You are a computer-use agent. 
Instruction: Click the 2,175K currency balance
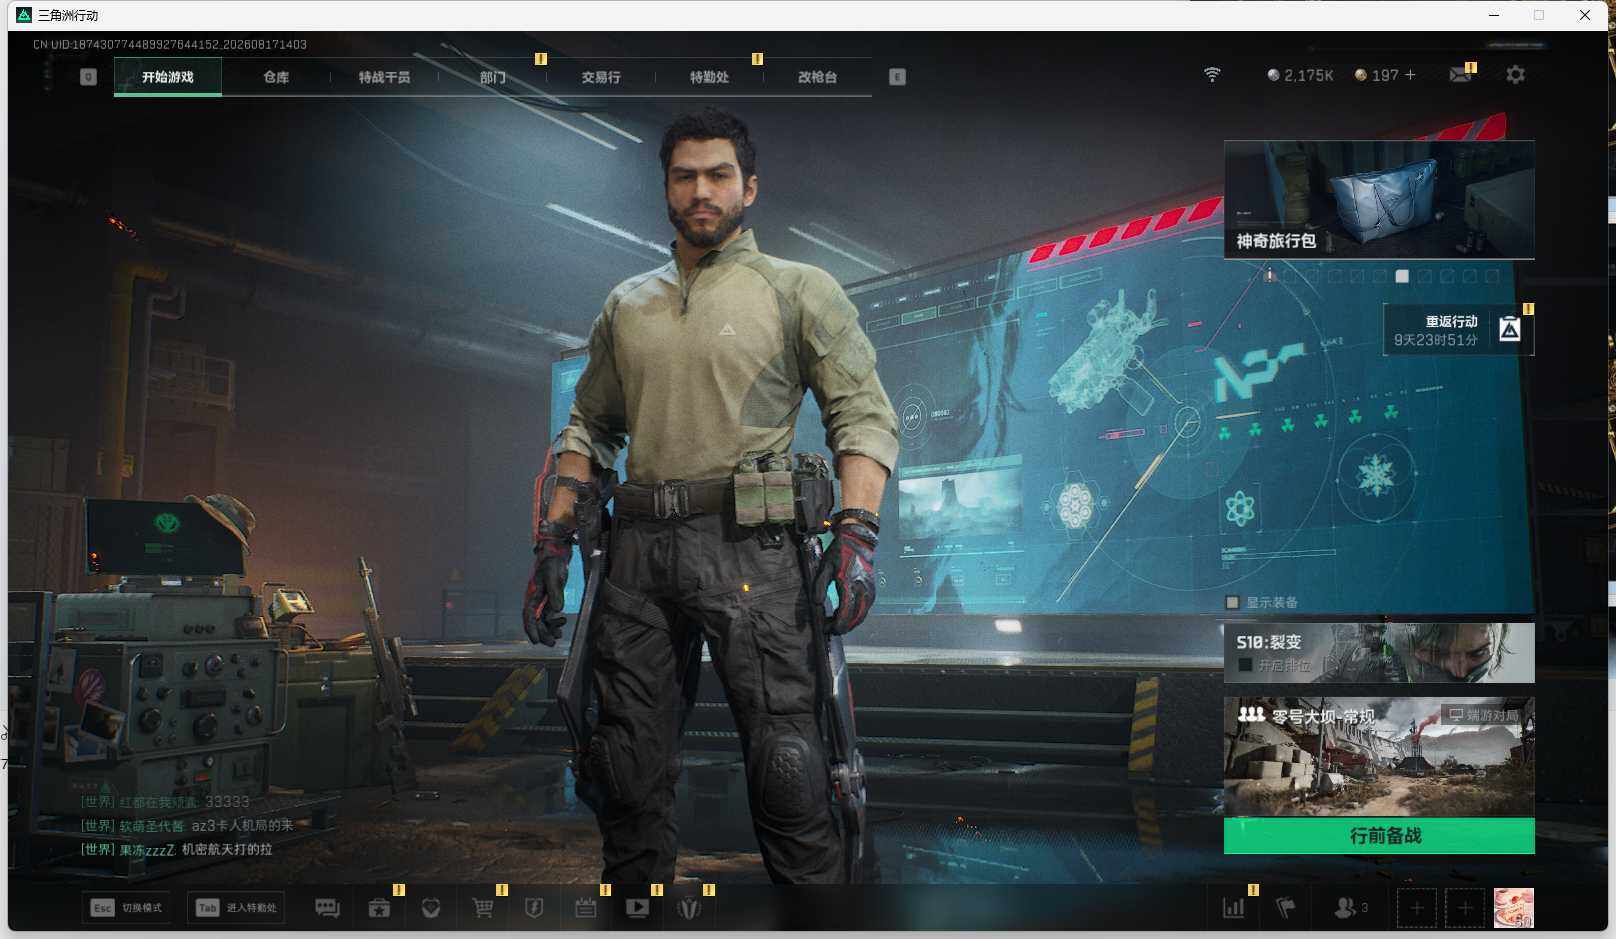click(1300, 75)
